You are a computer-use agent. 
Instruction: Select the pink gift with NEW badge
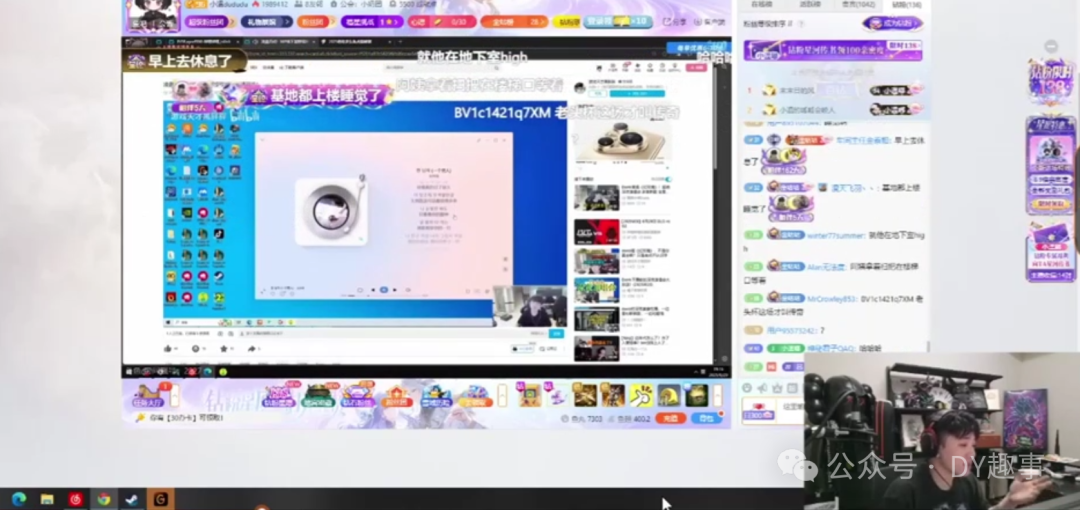[278, 396]
